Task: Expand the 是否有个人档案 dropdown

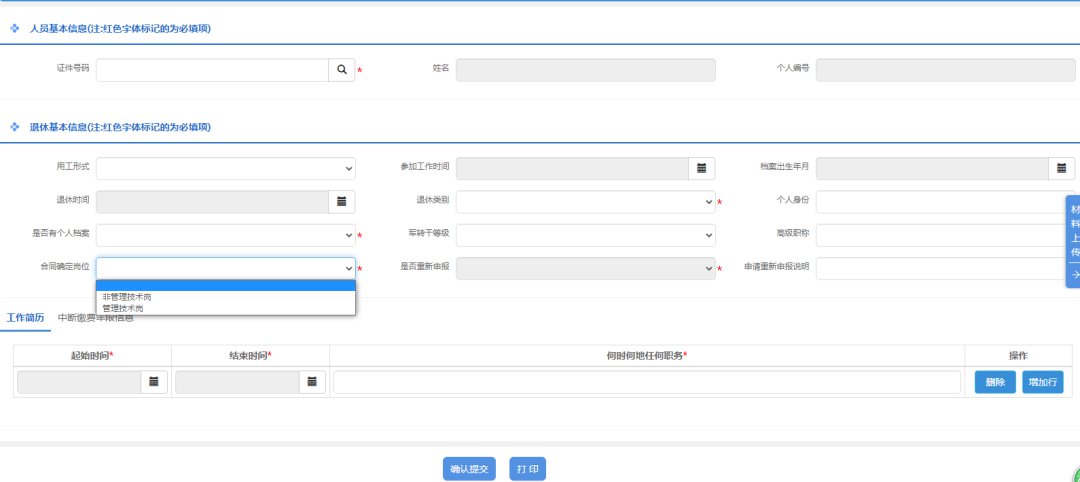Action: 225,235
